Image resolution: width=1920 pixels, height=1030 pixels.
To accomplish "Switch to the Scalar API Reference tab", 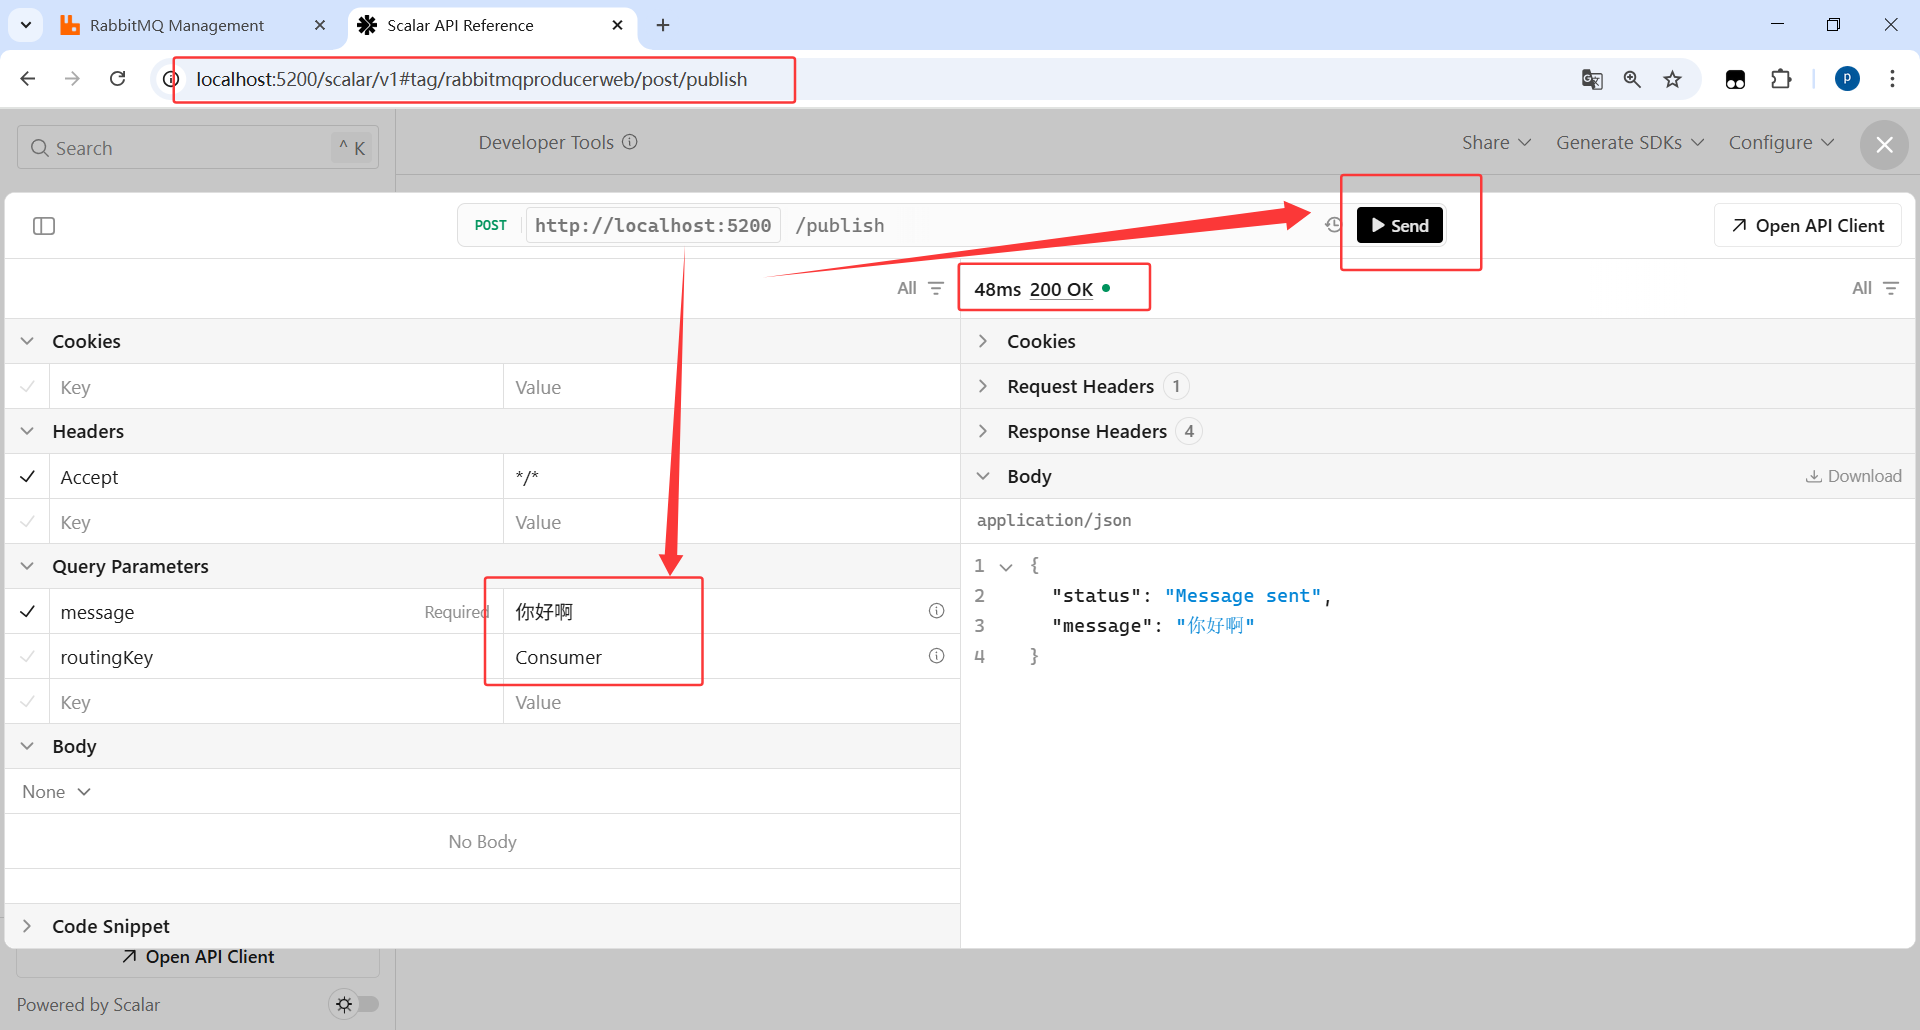I will pos(460,25).
